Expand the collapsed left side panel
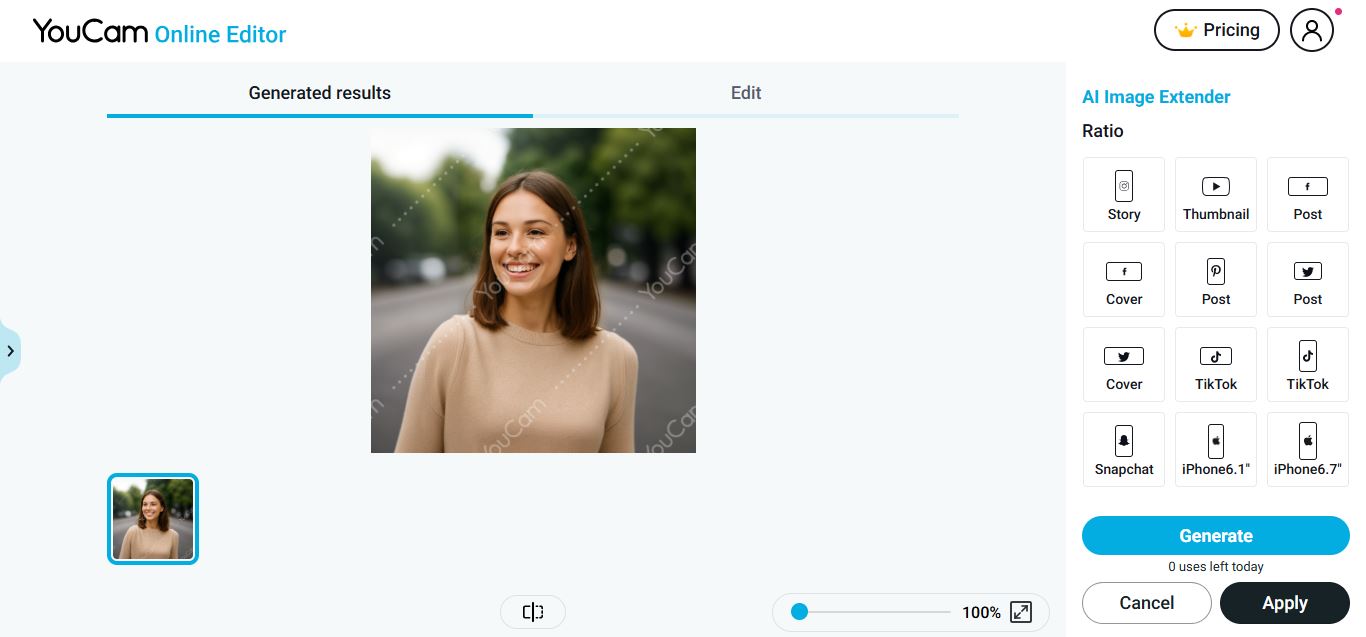Image resolution: width=1366 pixels, height=637 pixels. (10, 351)
